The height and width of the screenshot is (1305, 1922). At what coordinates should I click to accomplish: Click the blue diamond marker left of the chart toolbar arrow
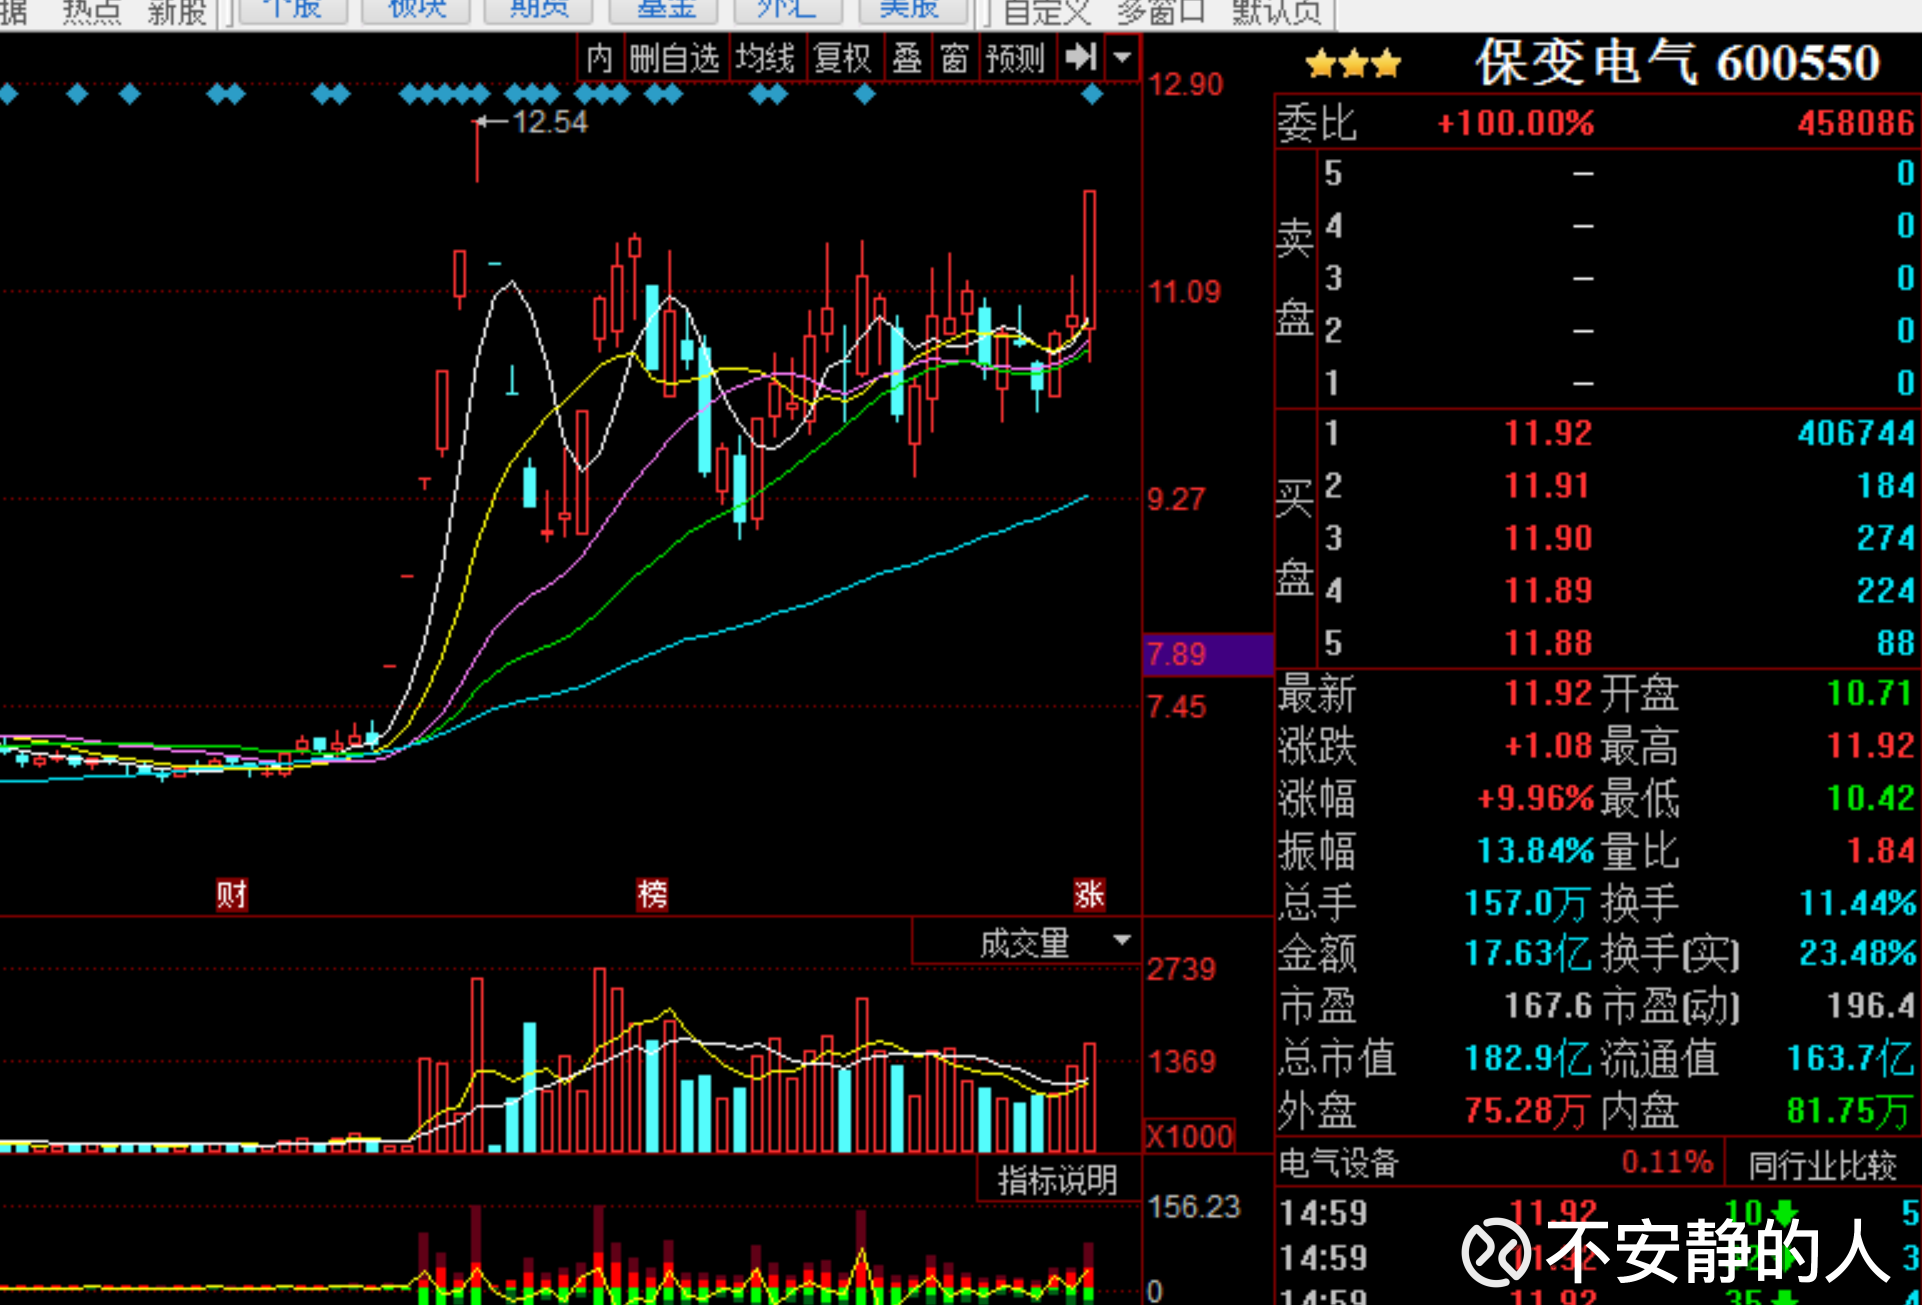[x=866, y=95]
